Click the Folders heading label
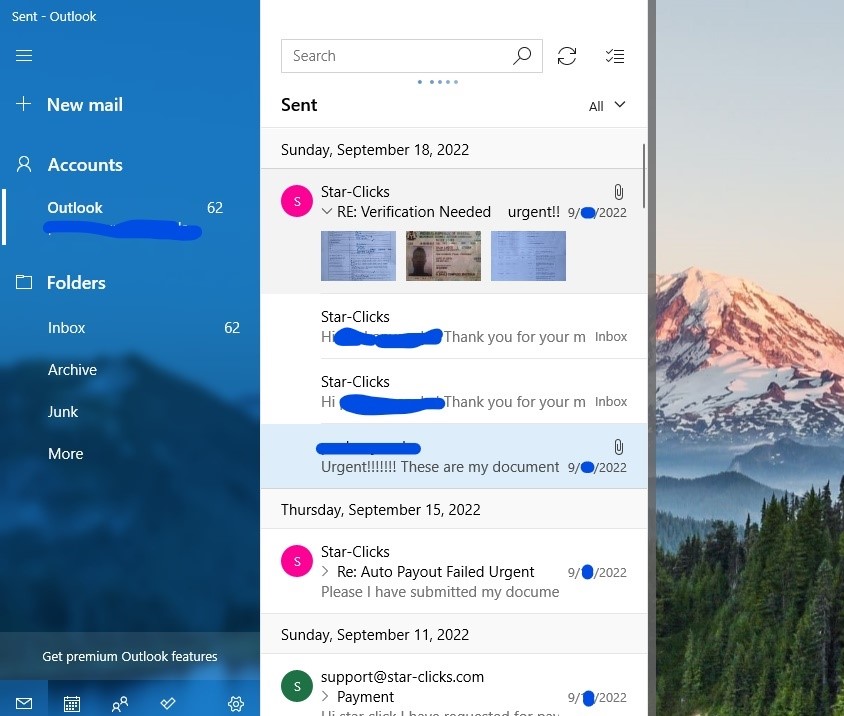 click(x=76, y=283)
